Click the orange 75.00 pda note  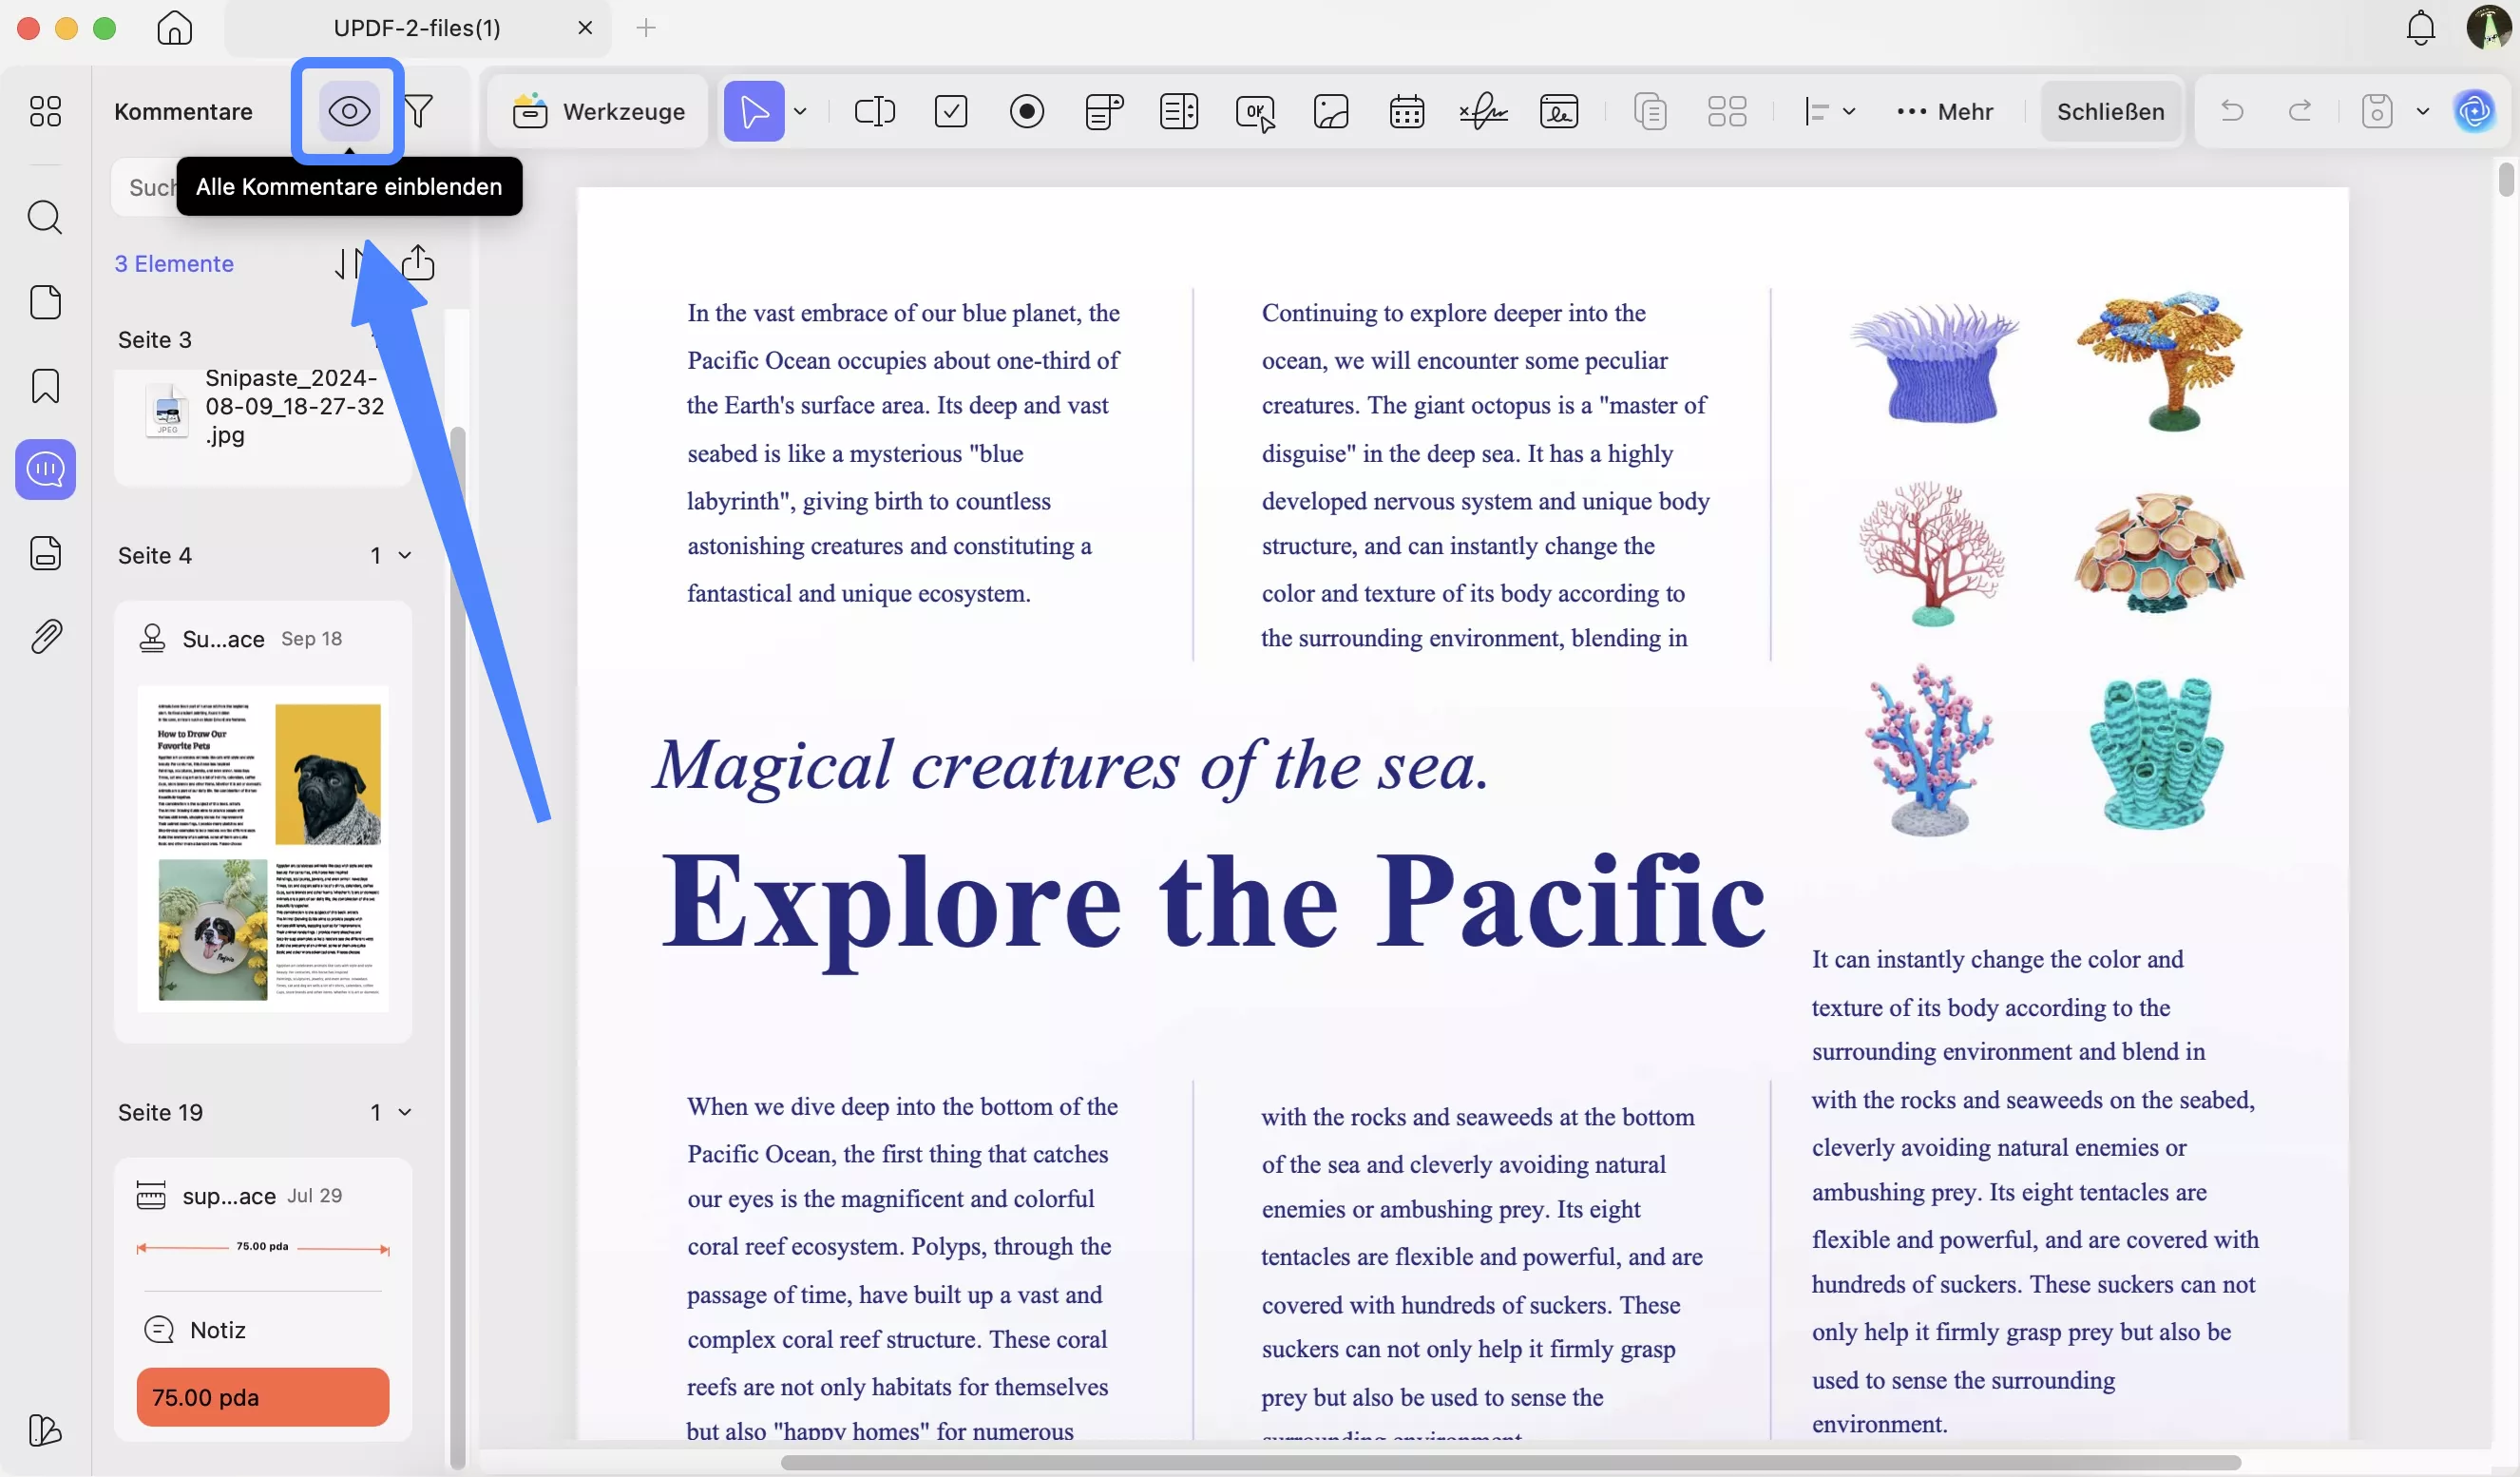pyautogui.click(x=262, y=1397)
